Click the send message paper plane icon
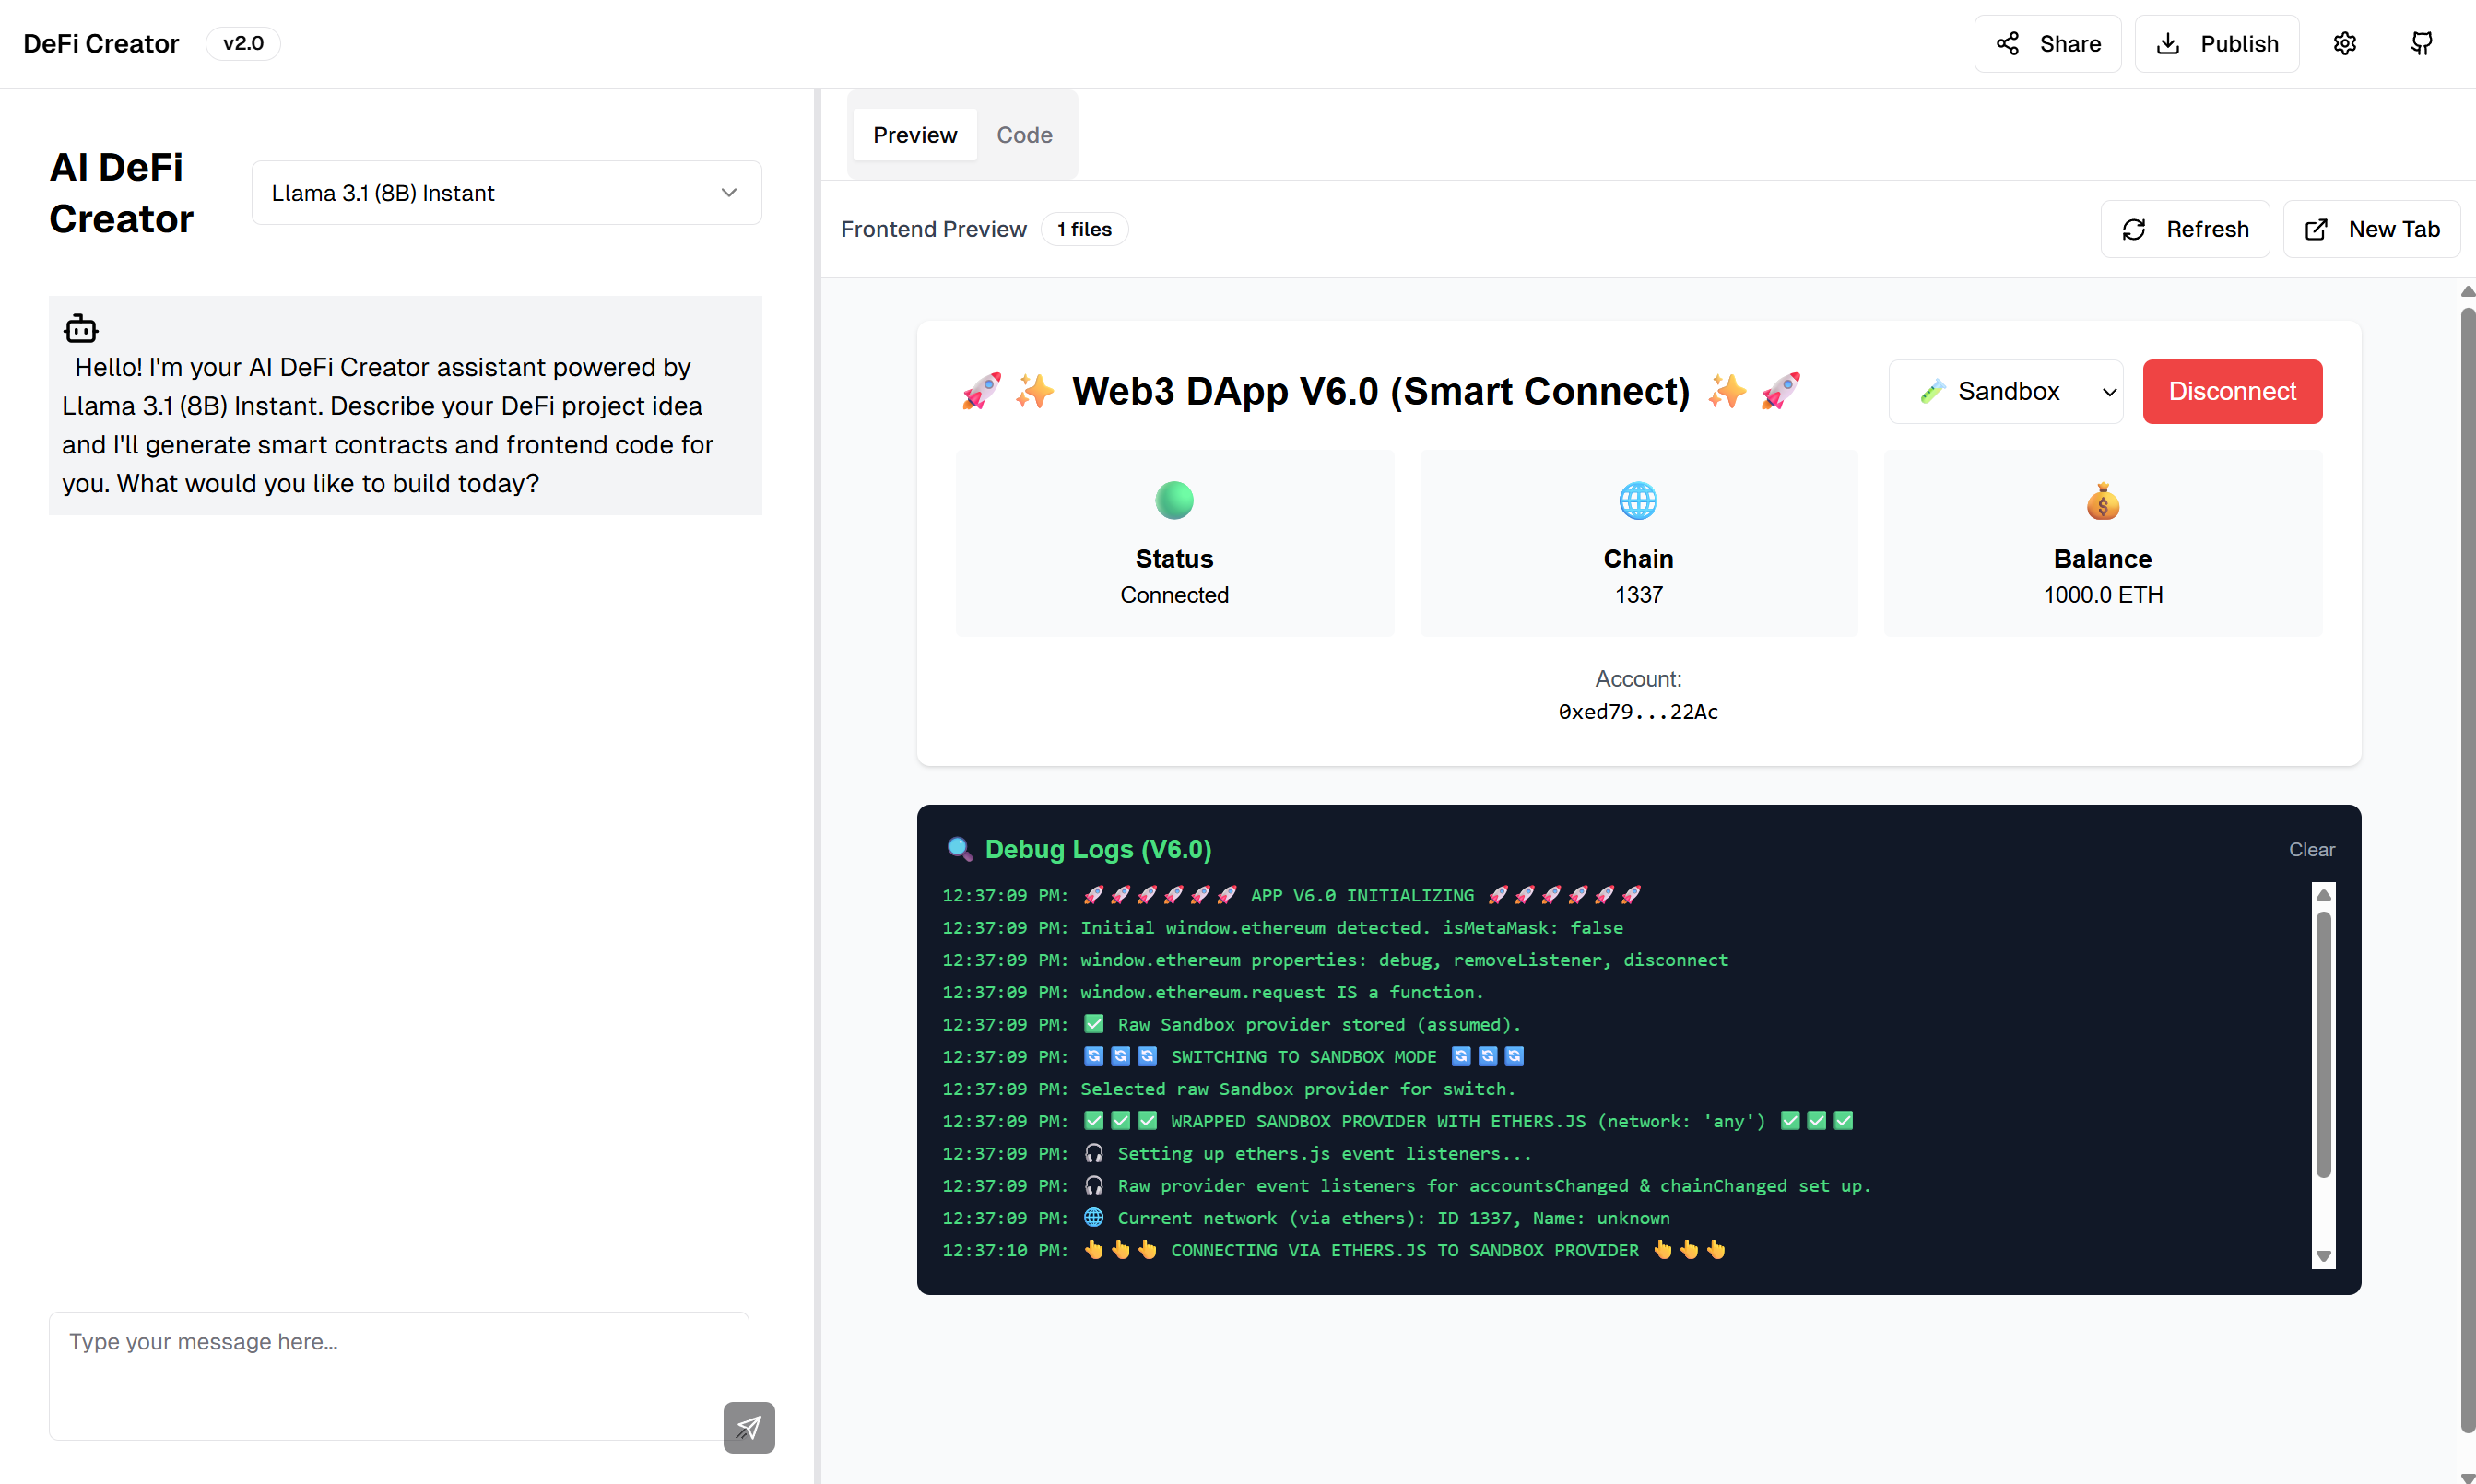Image resolution: width=2476 pixels, height=1484 pixels. point(749,1427)
